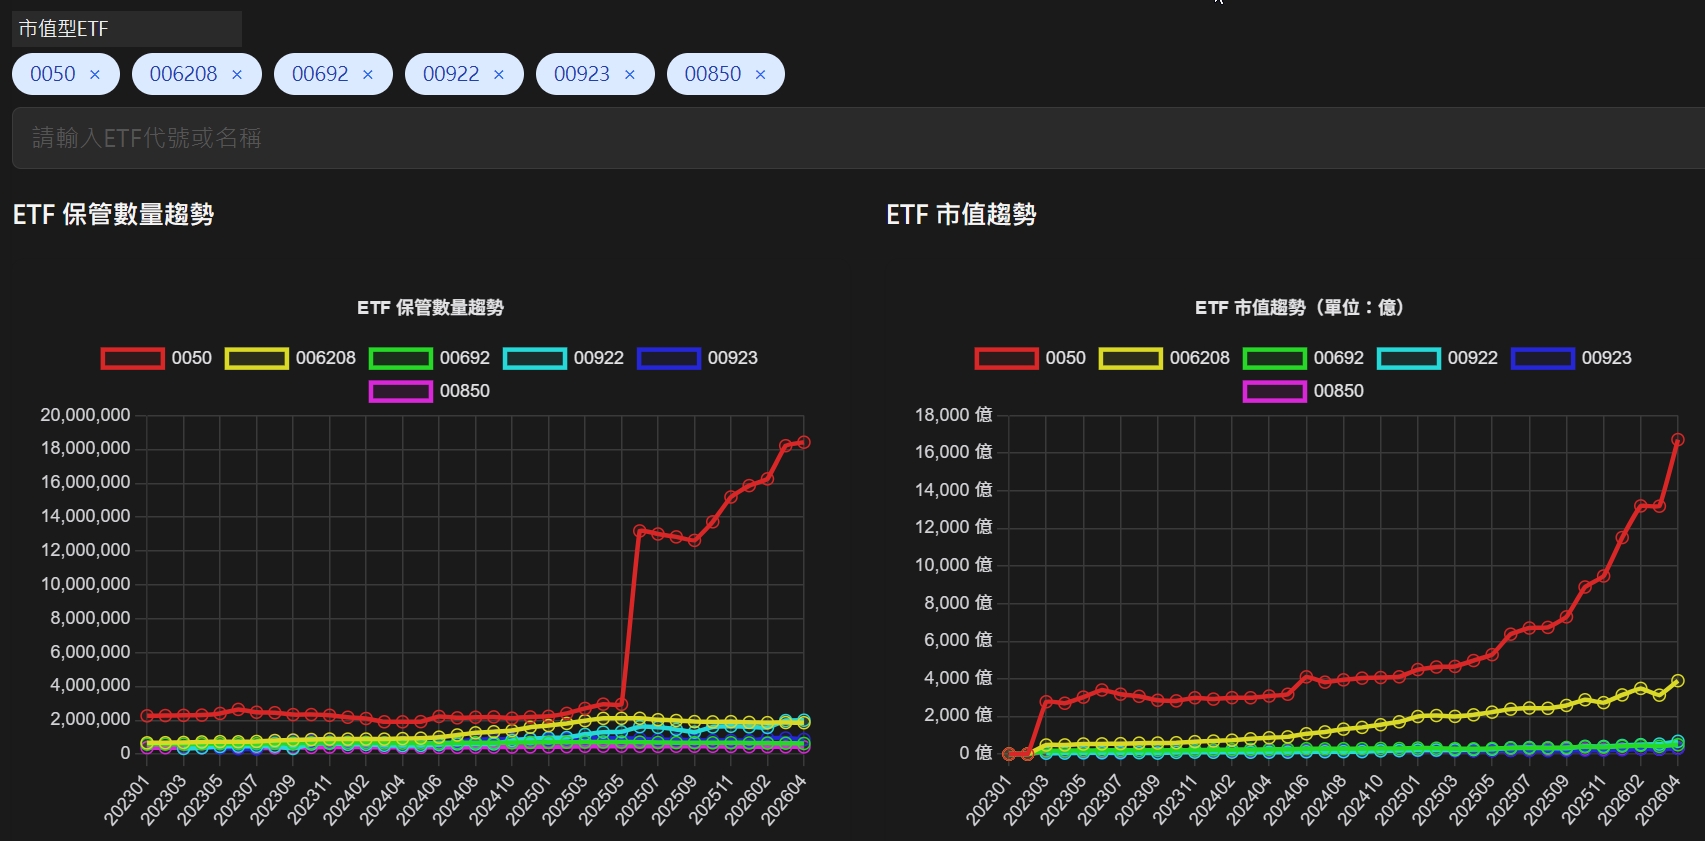Click the 10,000 億 y-axis label
Image resolution: width=1705 pixels, height=841 pixels.
click(x=953, y=564)
